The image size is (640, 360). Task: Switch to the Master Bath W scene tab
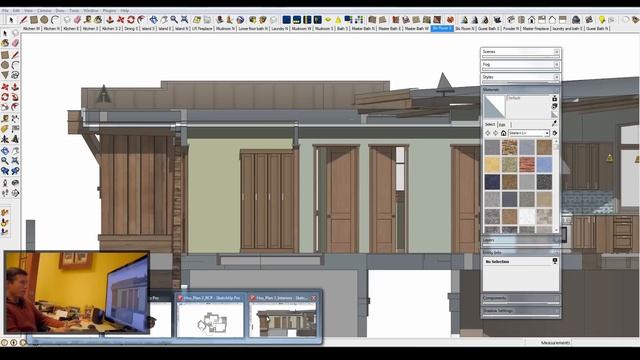[417, 29]
